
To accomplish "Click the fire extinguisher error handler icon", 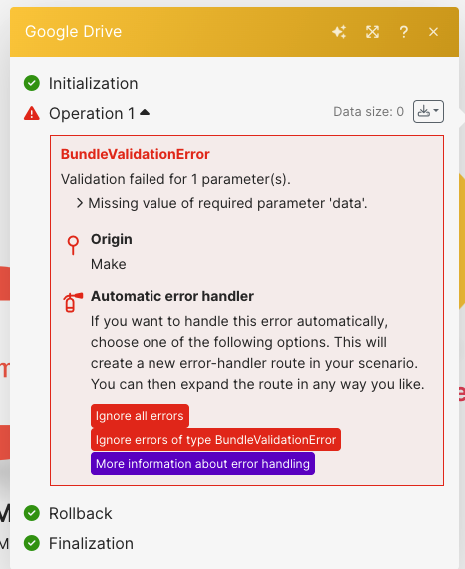I will 73,302.
